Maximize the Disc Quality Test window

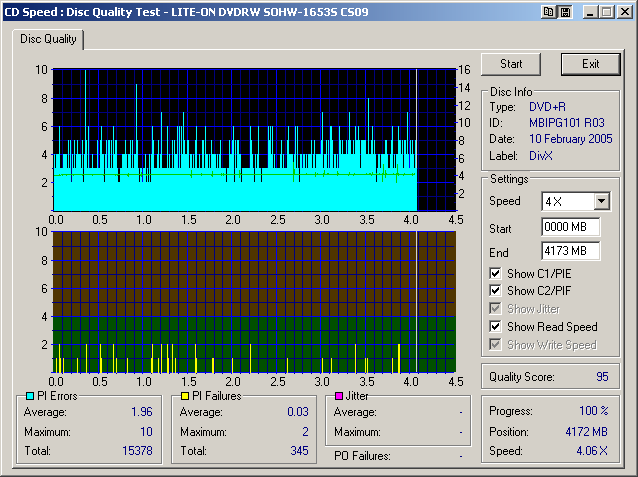point(606,12)
